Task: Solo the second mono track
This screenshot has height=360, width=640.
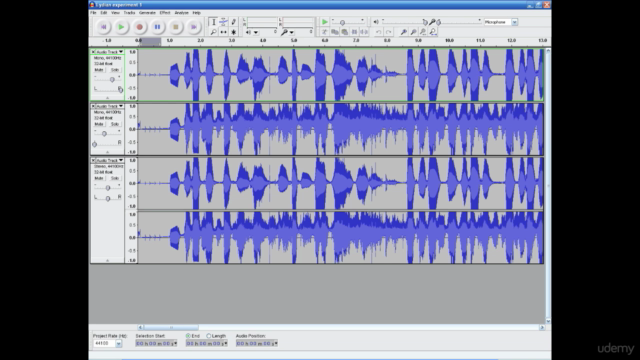Action: (x=115, y=124)
